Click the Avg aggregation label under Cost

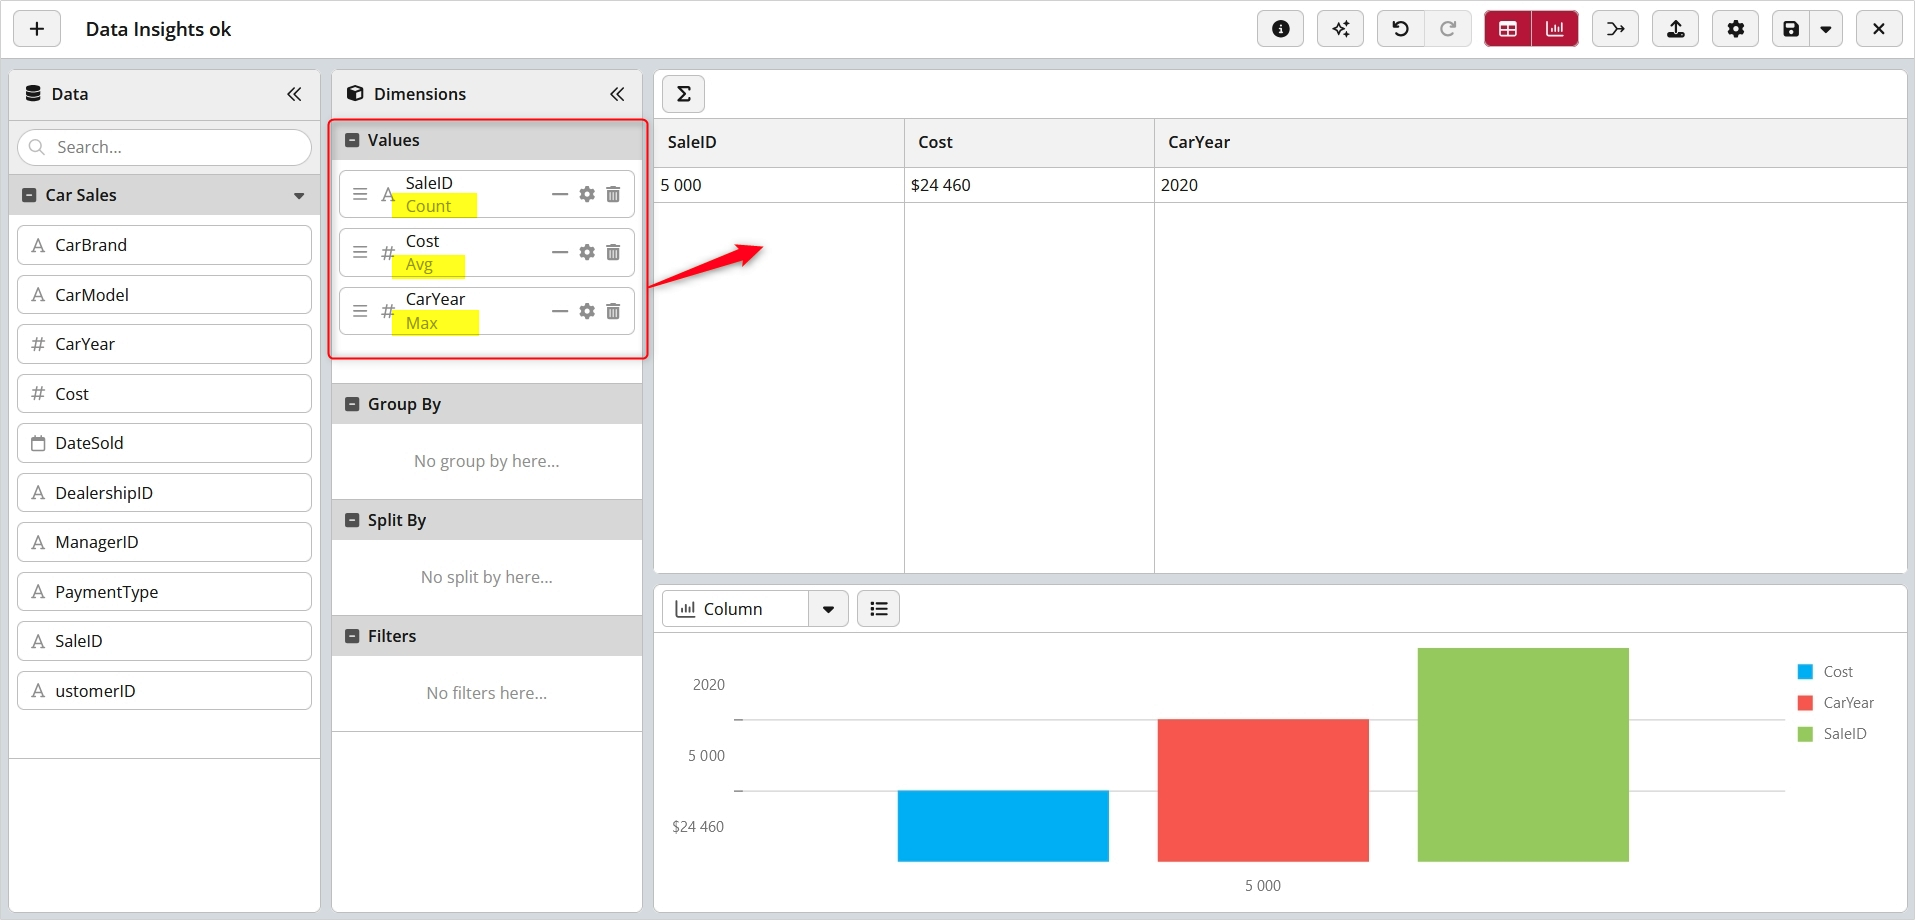[x=419, y=265]
